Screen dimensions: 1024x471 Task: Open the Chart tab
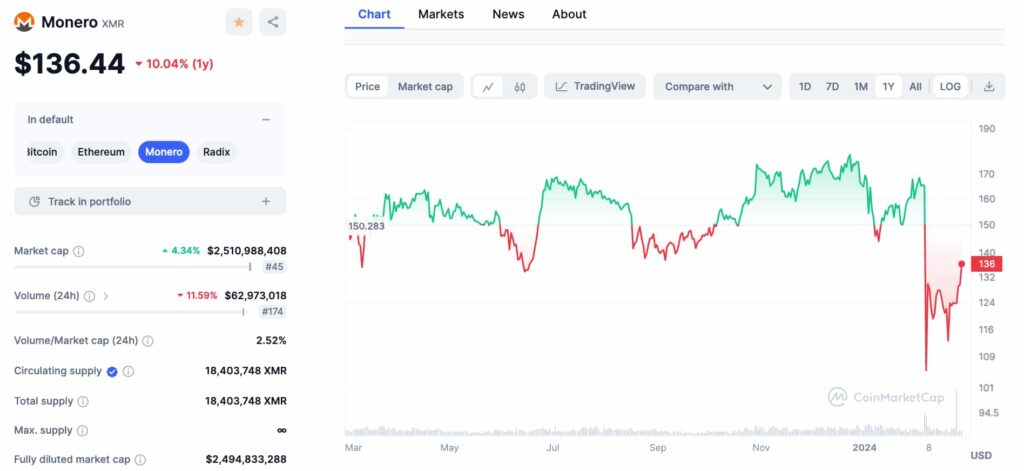tap(374, 14)
